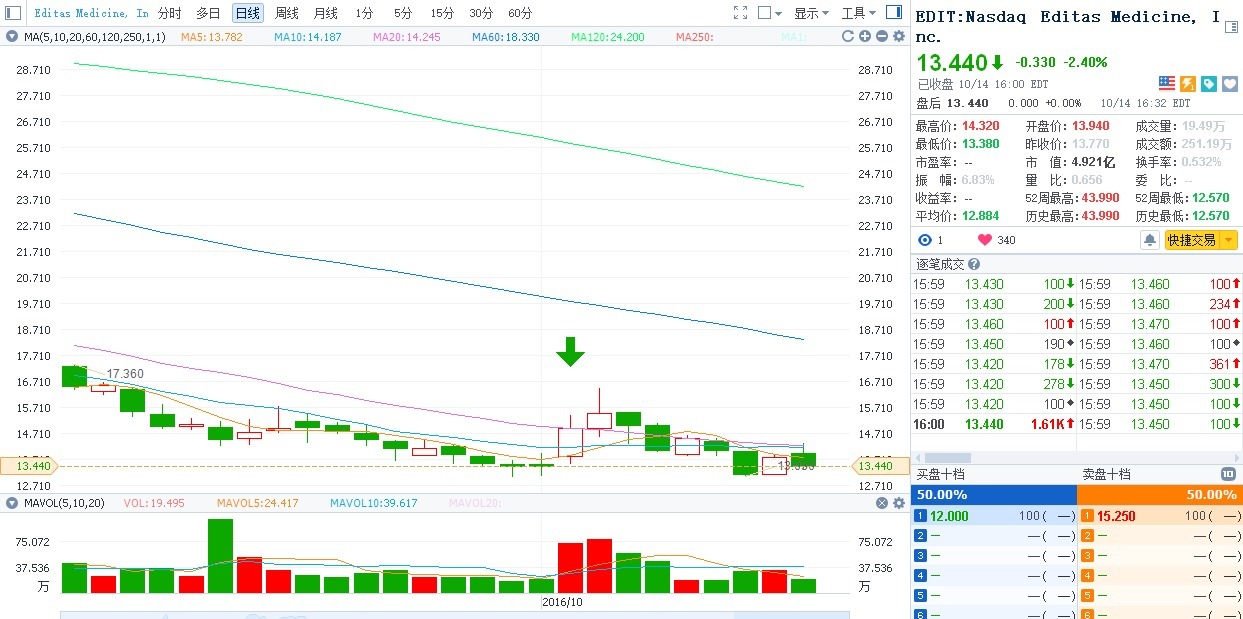The image size is (1243, 619).
Task: Open MAVOL indicator settings gear
Action: coord(898,503)
